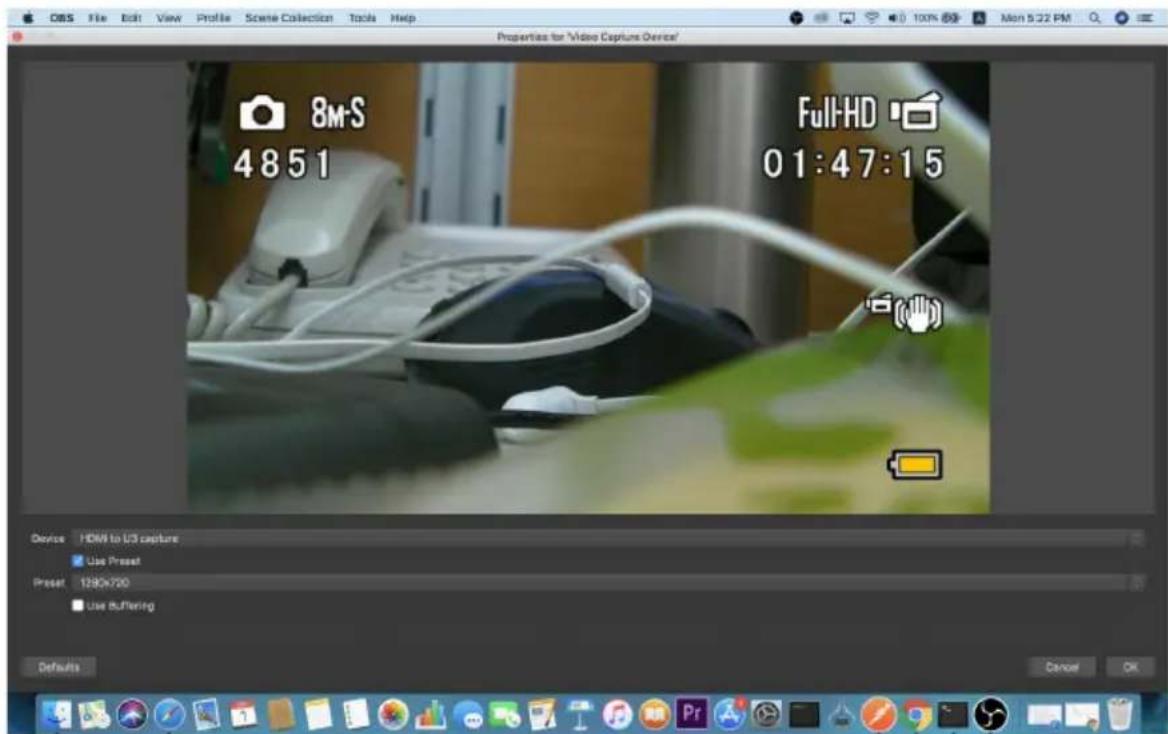Open the View menu
Viewport: 1168px width, 734px height.
point(169,18)
